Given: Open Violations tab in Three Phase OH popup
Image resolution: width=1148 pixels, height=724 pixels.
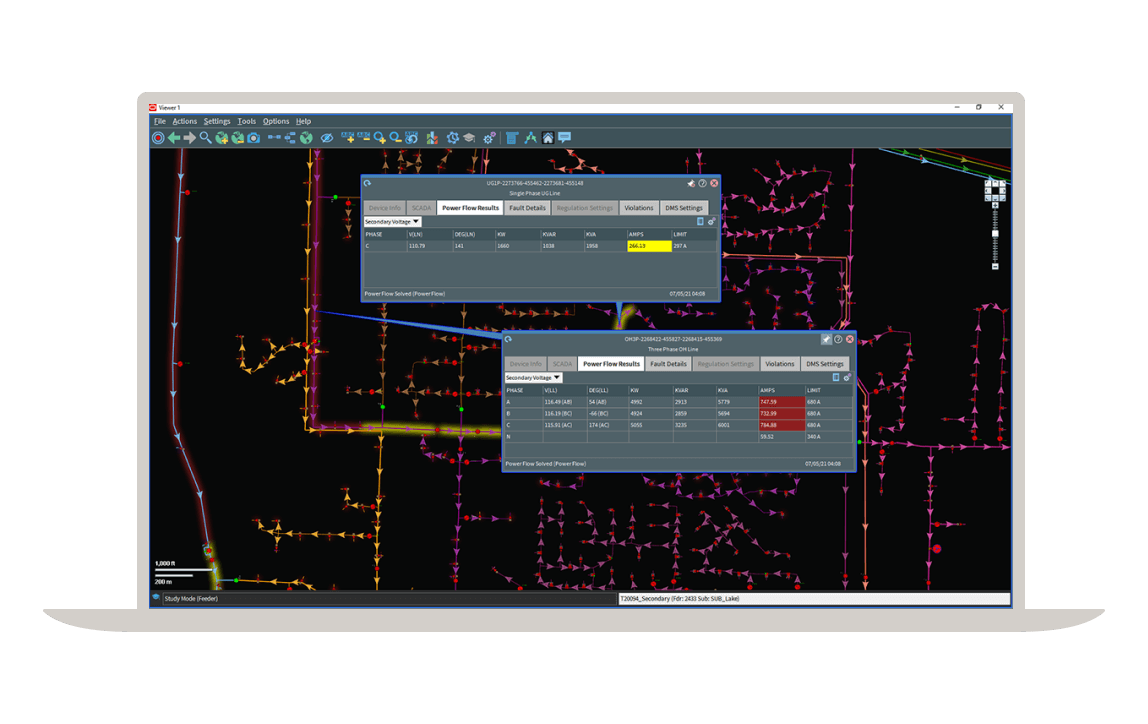Looking at the screenshot, I should point(780,364).
